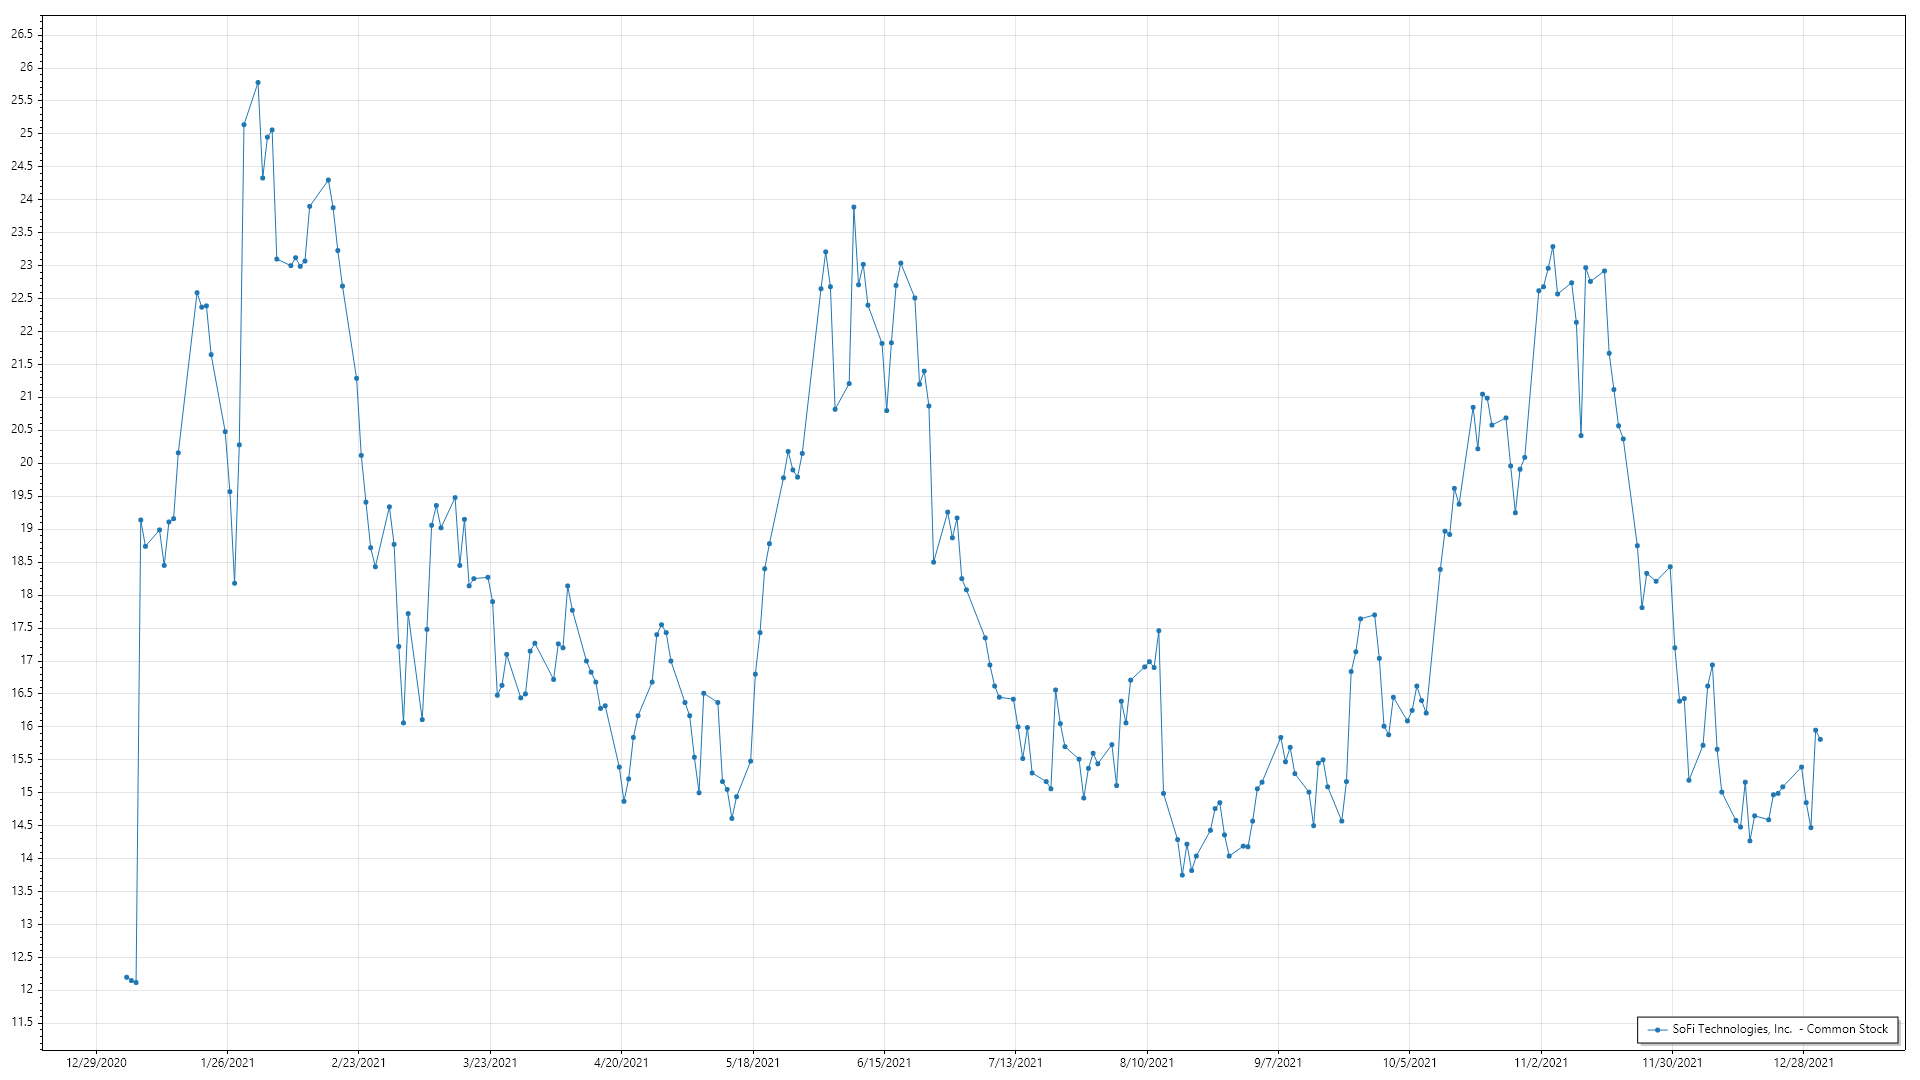Click the 8/10/2021 x-axis label
This screenshot has height=1080, width=1920.
click(x=1146, y=1063)
